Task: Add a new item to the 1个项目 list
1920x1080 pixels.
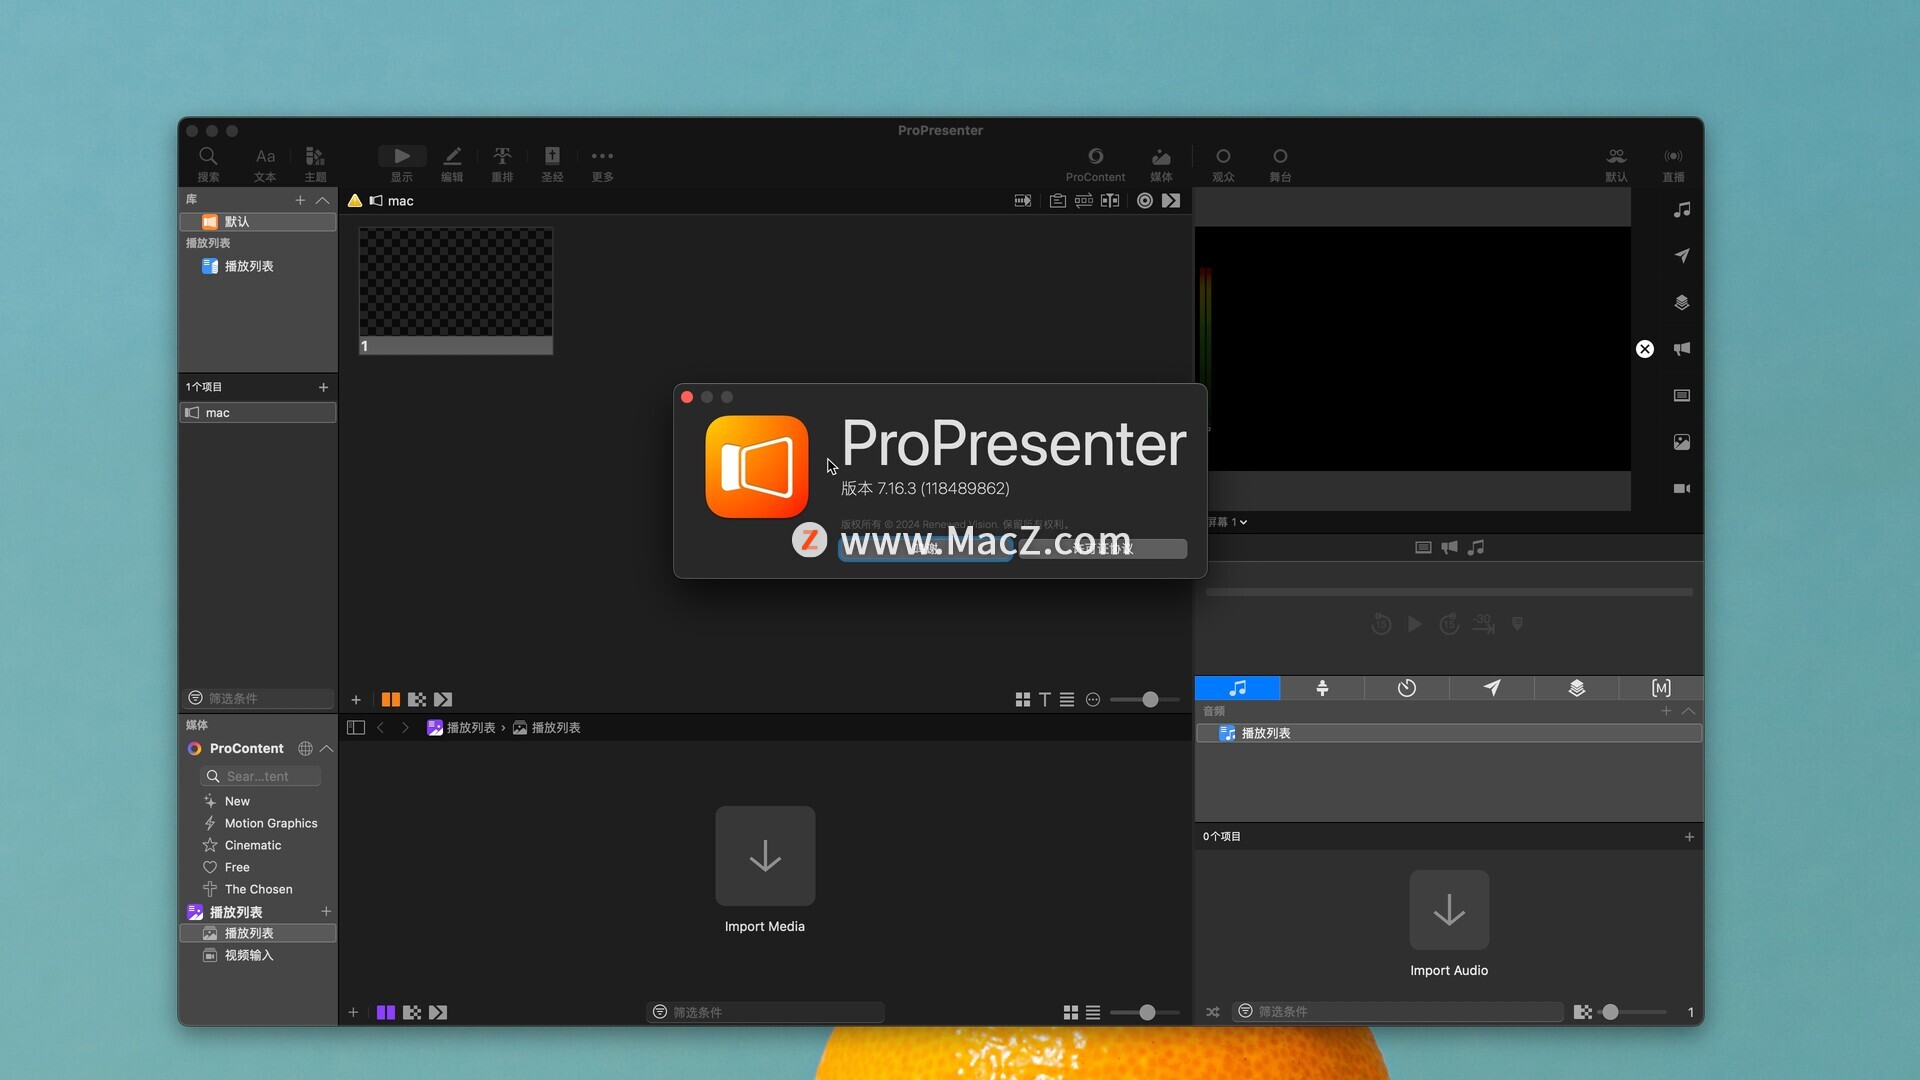Action: (323, 387)
